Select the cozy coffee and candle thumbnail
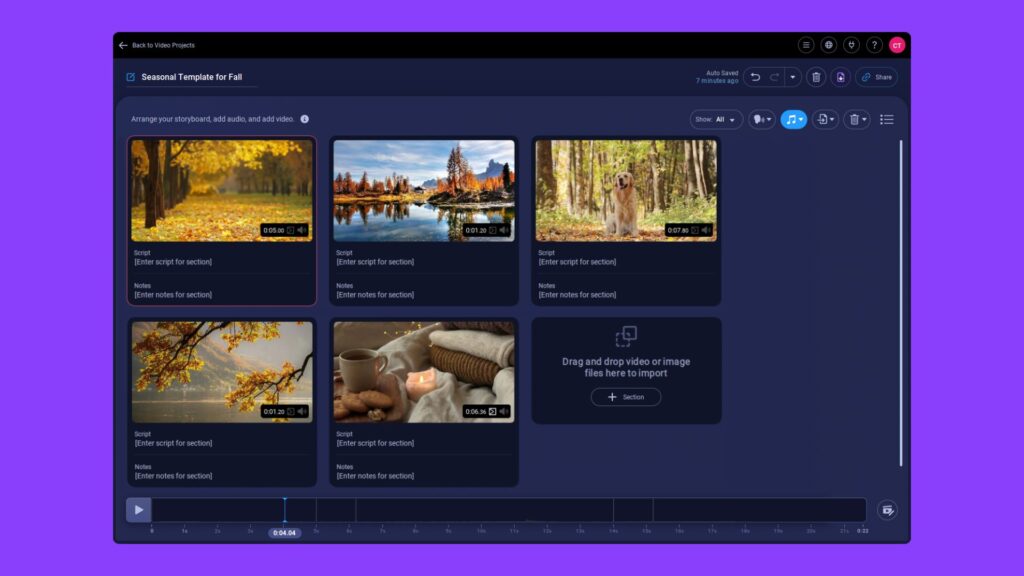 tap(424, 372)
